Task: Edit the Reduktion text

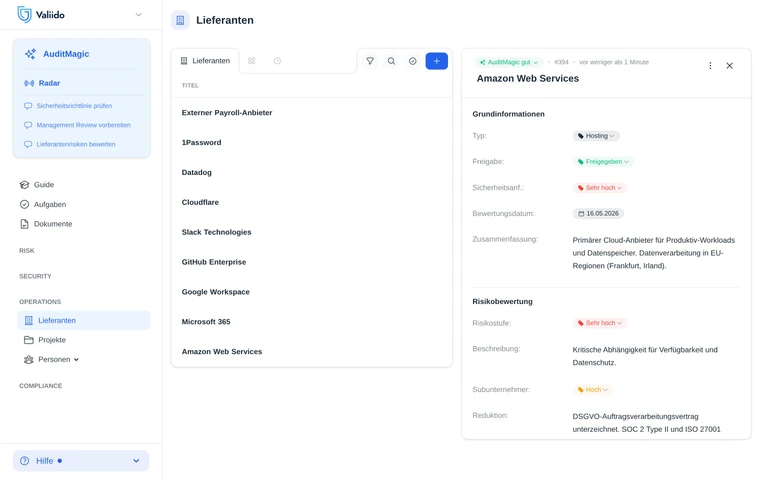Action: pyautogui.click(x=647, y=423)
